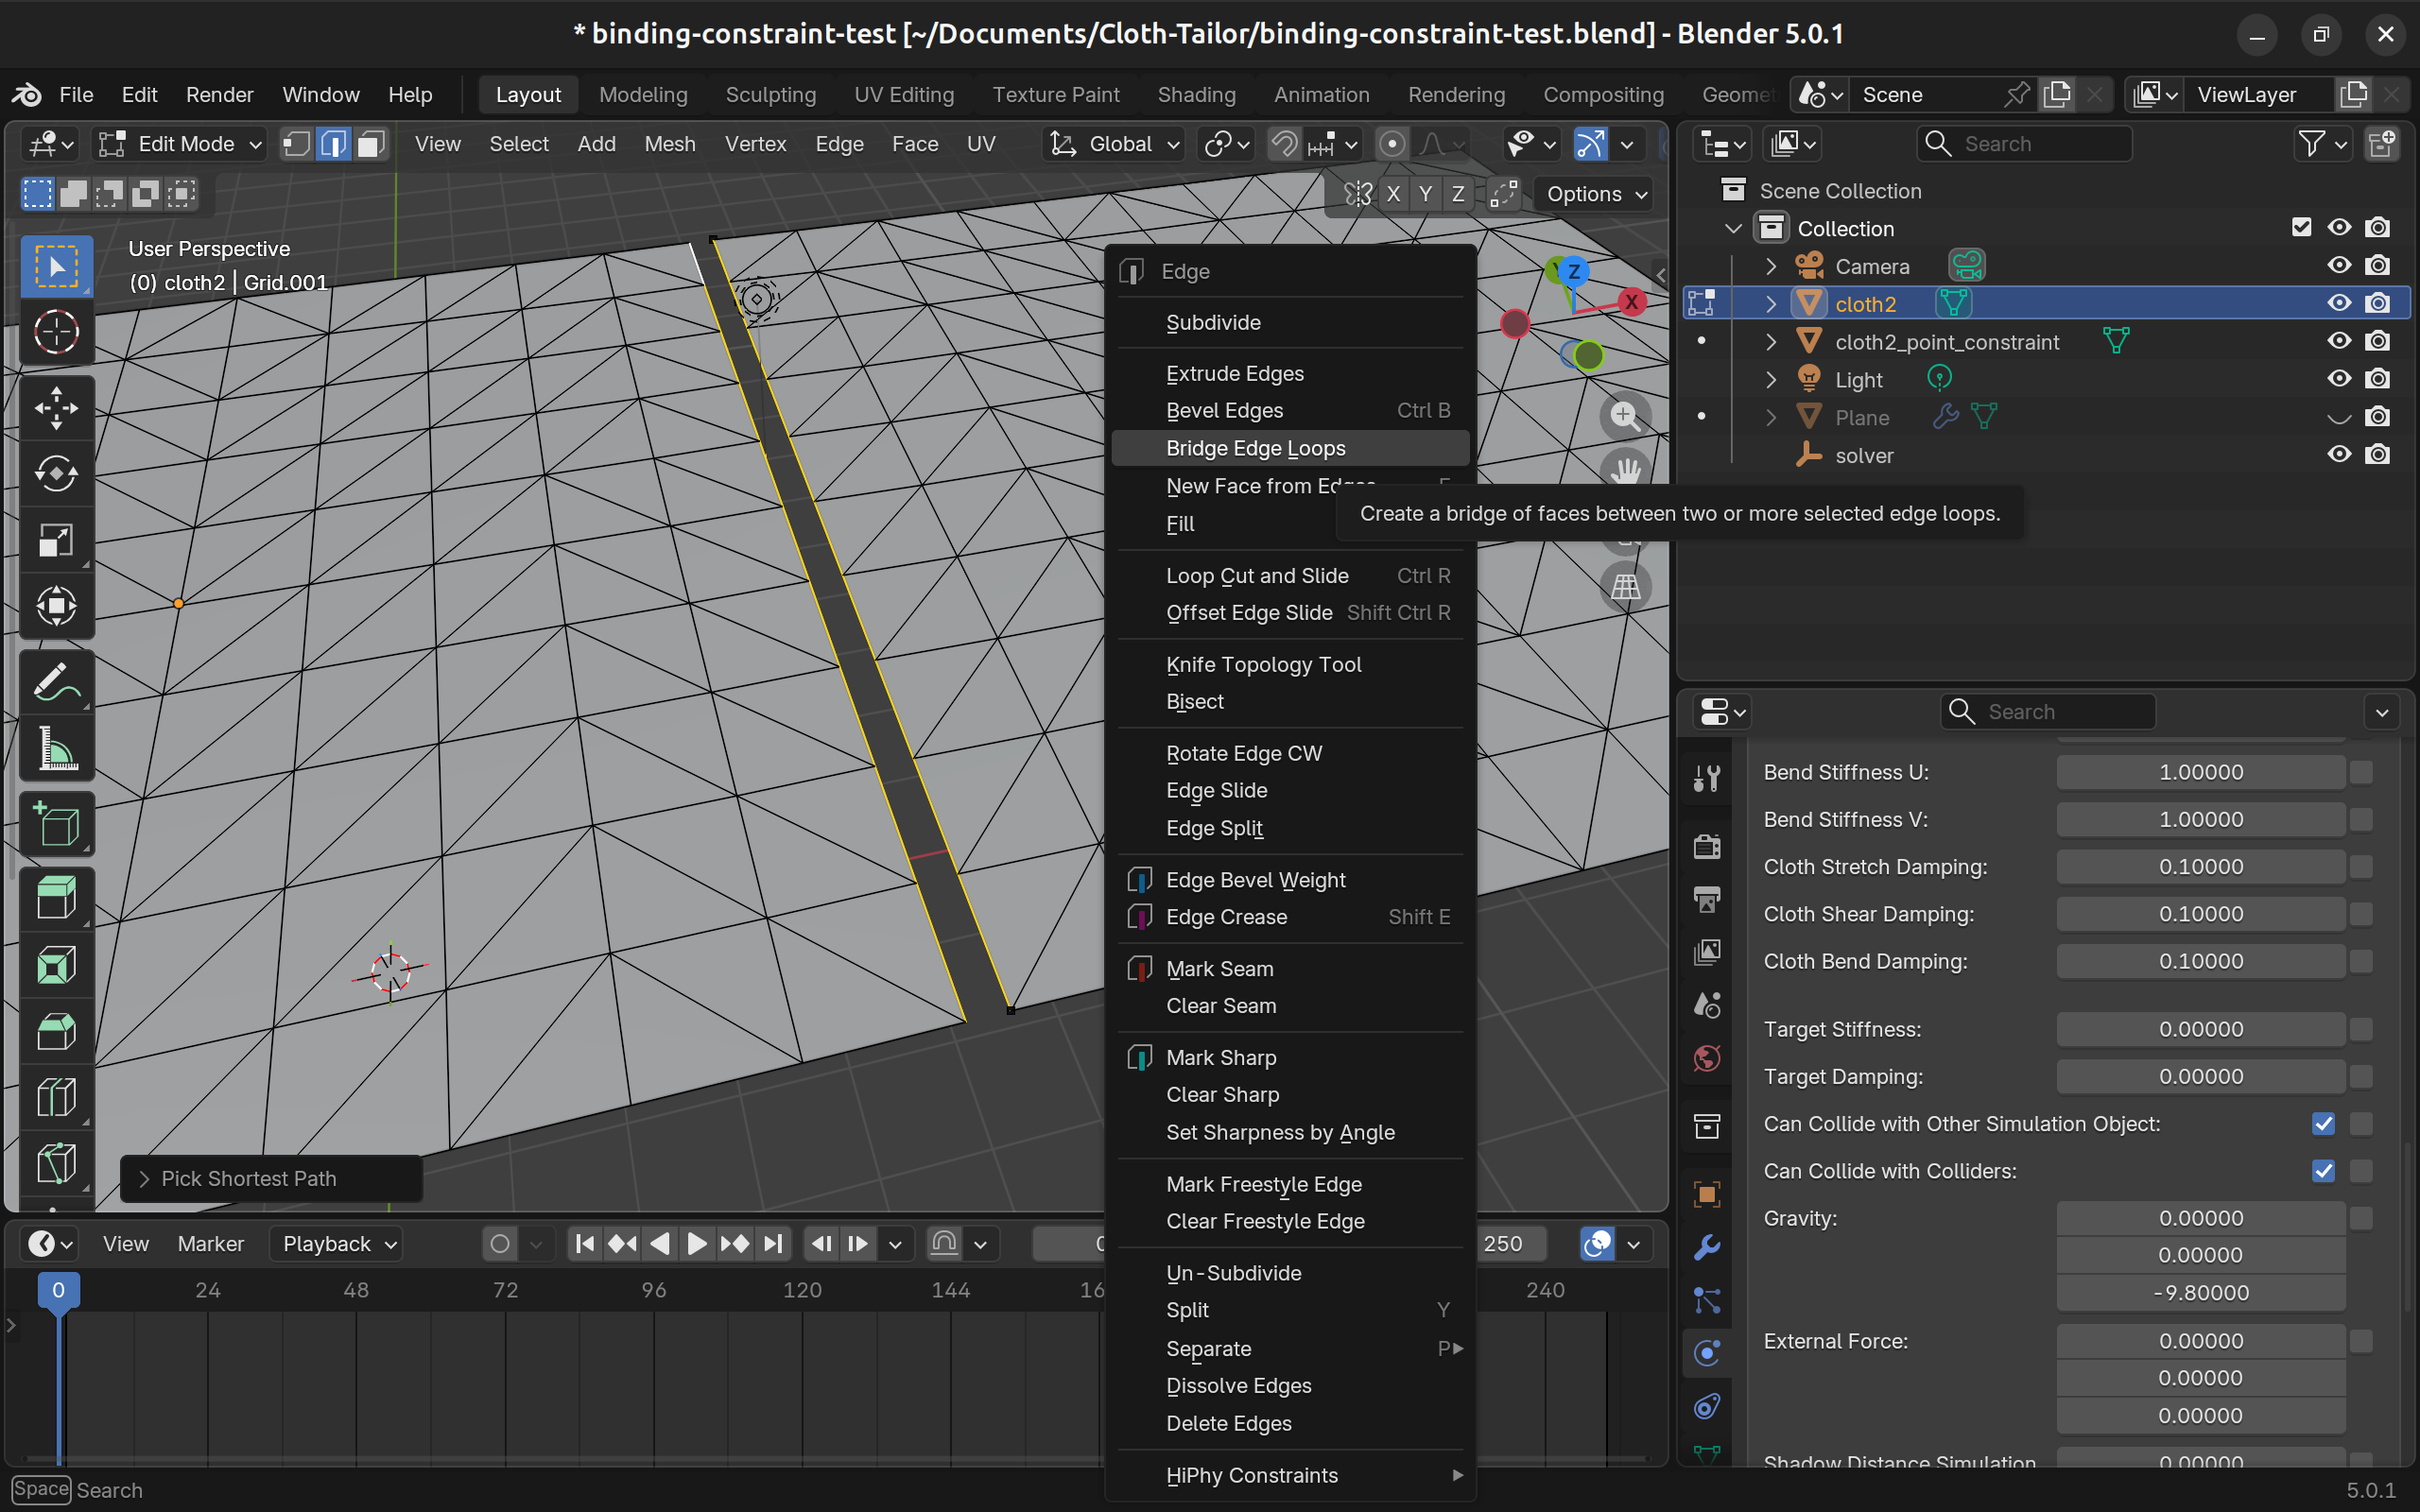Open the Physics properties tab icon
The height and width of the screenshot is (1512, 2420).
coord(1707,1353)
